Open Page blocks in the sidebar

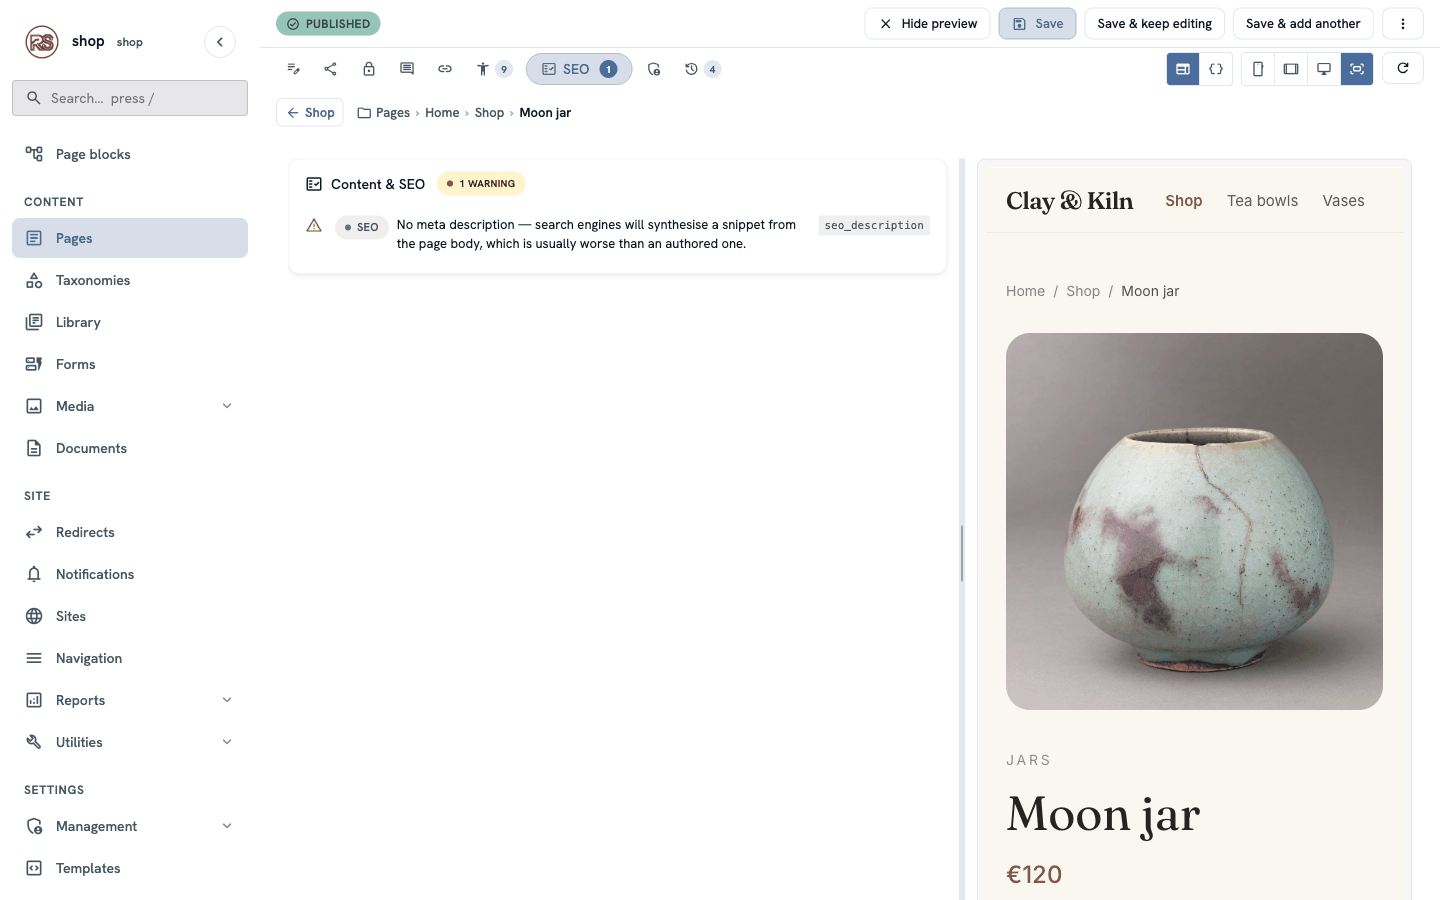click(130, 154)
